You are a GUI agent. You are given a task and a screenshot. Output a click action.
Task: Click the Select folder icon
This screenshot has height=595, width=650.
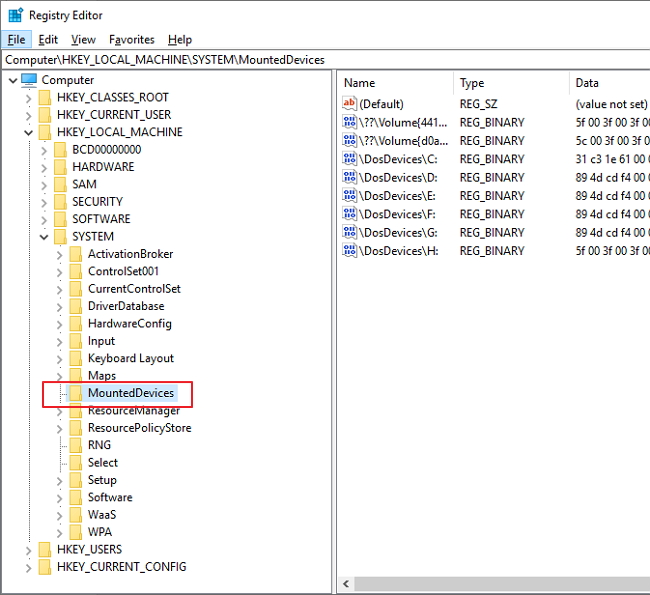click(75, 463)
